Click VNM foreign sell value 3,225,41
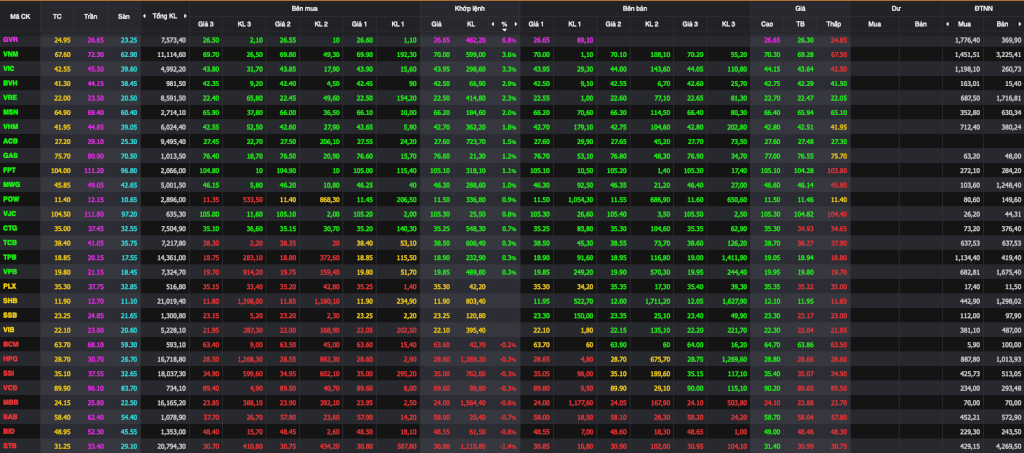Image resolution: width=1024 pixels, height=453 pixels. click(1010, 54)
